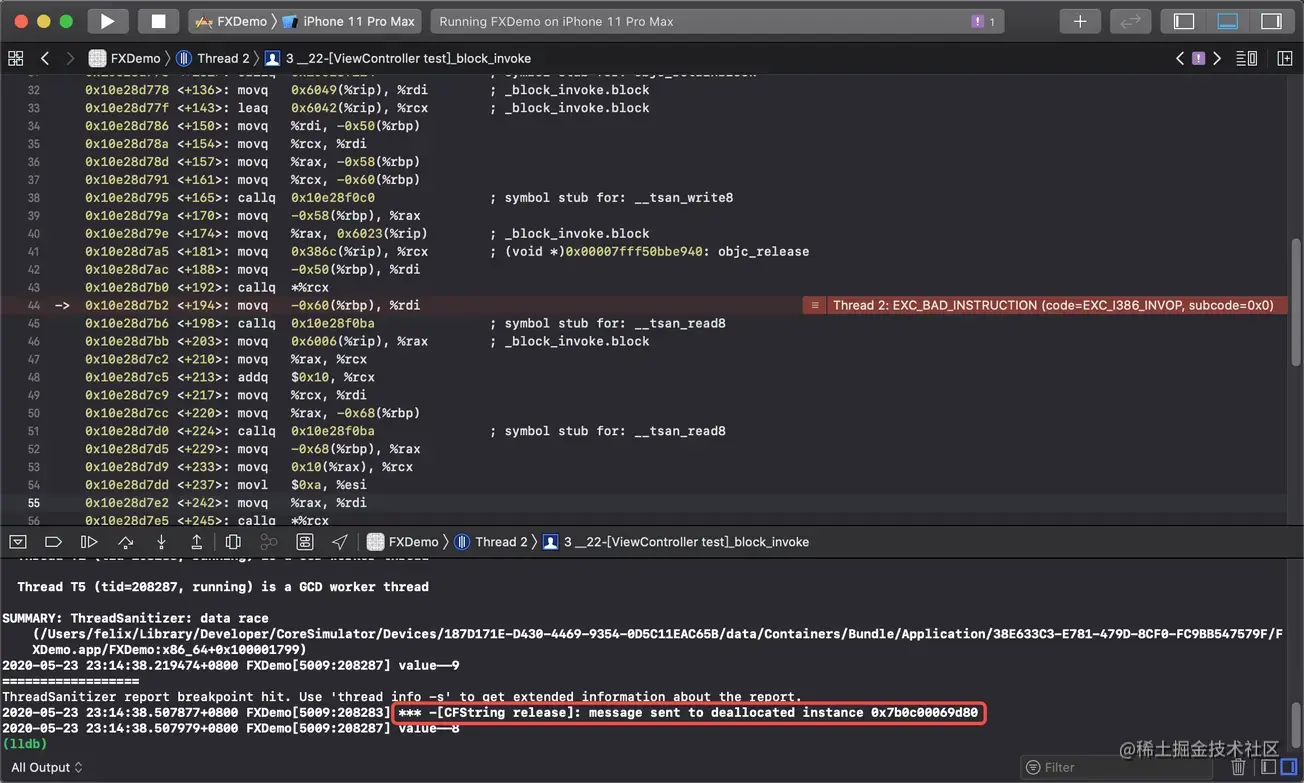Click address 0x10e28d7d0 on line 51
Screen dimensions: 1304x783
127,431
